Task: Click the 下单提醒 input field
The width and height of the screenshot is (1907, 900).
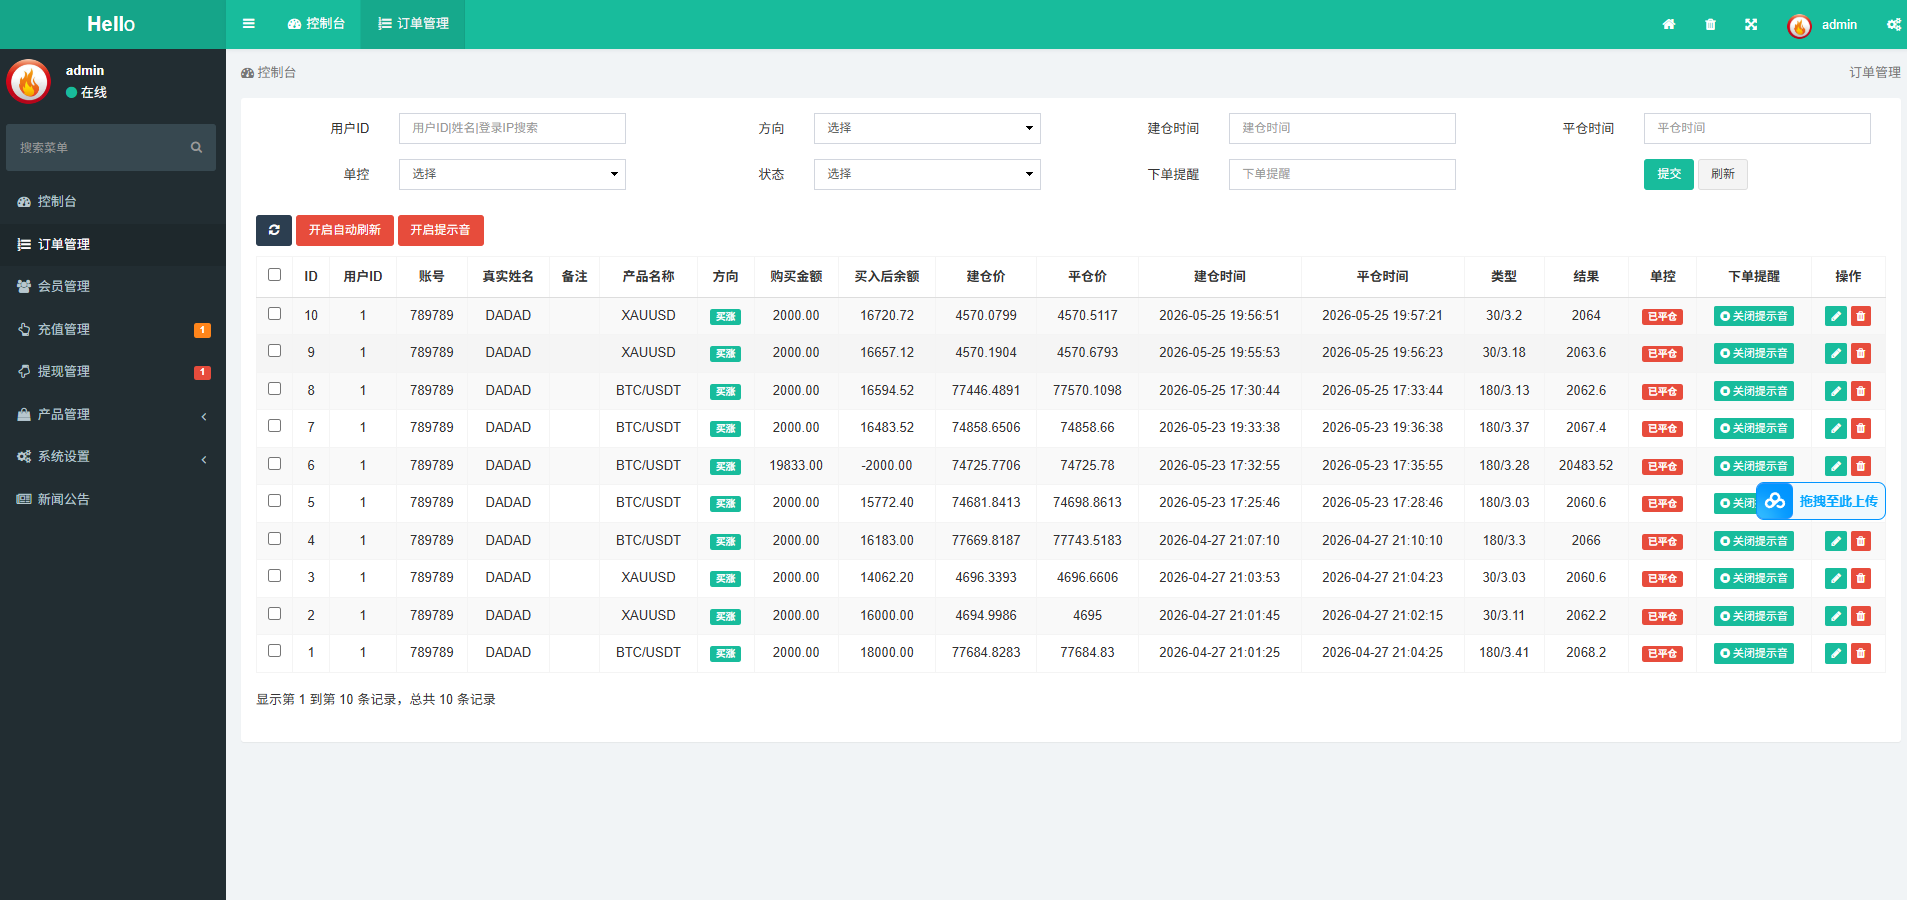Action: coord(1342,174)
